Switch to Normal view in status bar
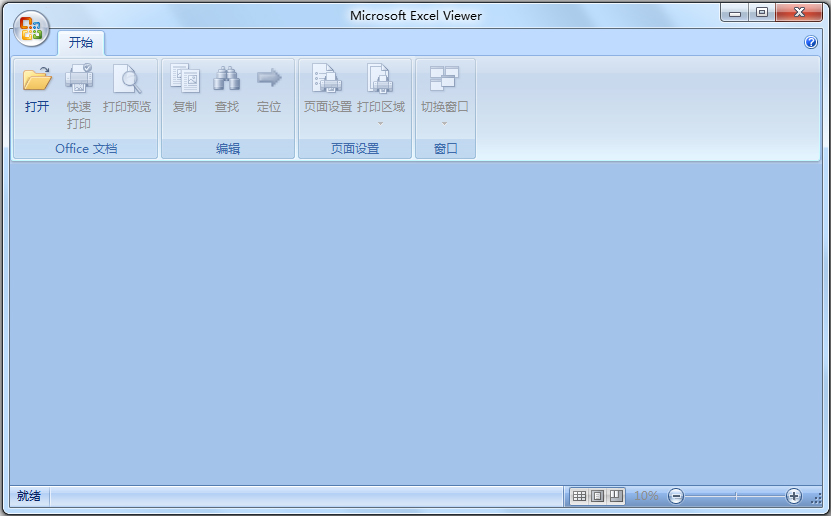This screenshot has width=831, height=516. pos(580,496)
